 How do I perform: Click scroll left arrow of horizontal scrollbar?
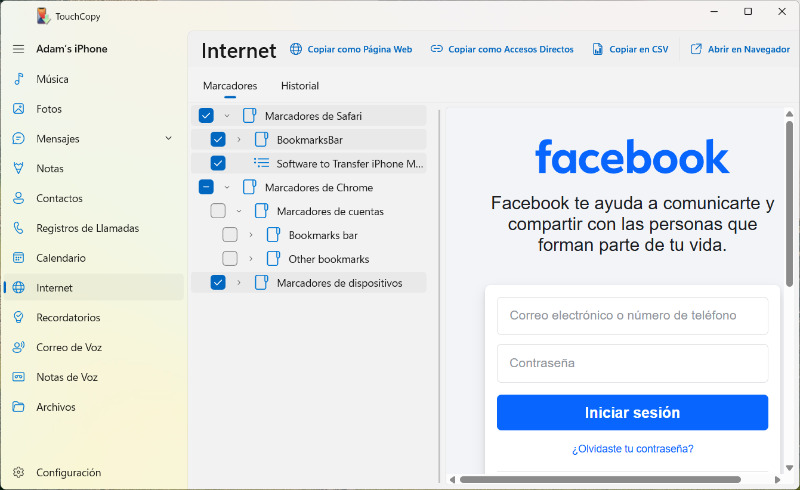tap(452, 479)
